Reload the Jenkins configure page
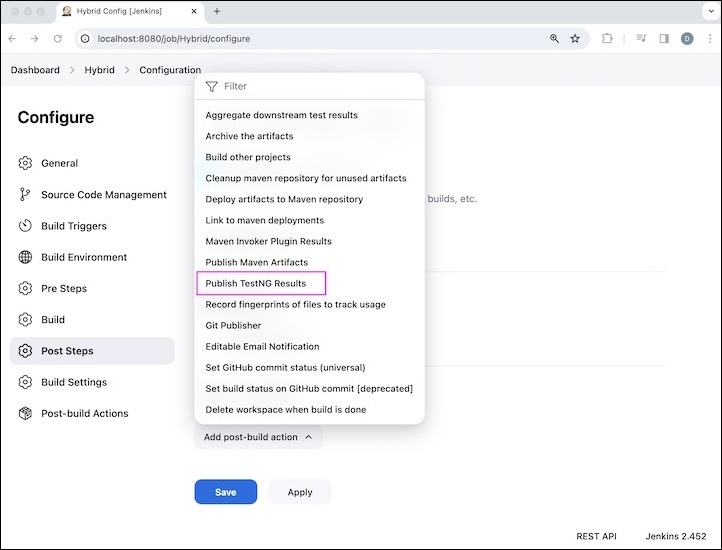 pyautogui.click(x=58, y=39)
